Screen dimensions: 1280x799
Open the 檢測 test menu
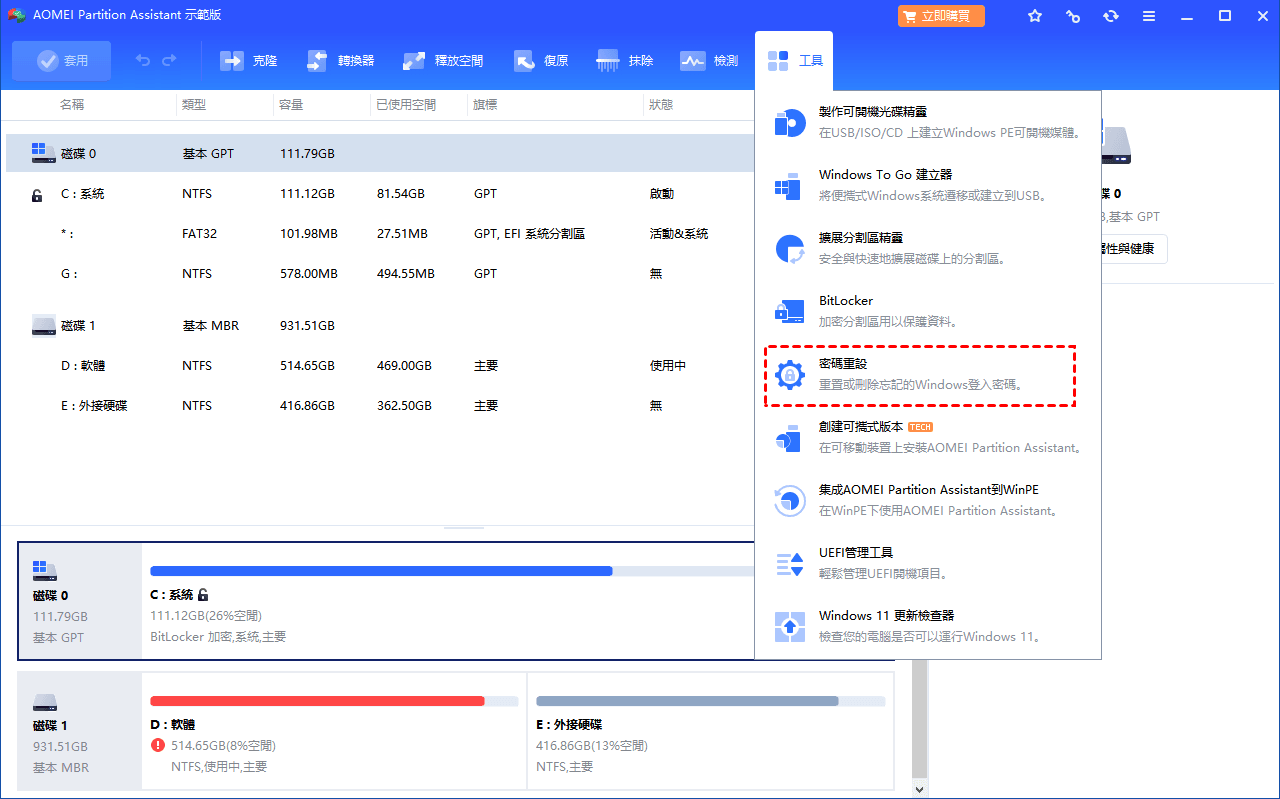709,61
